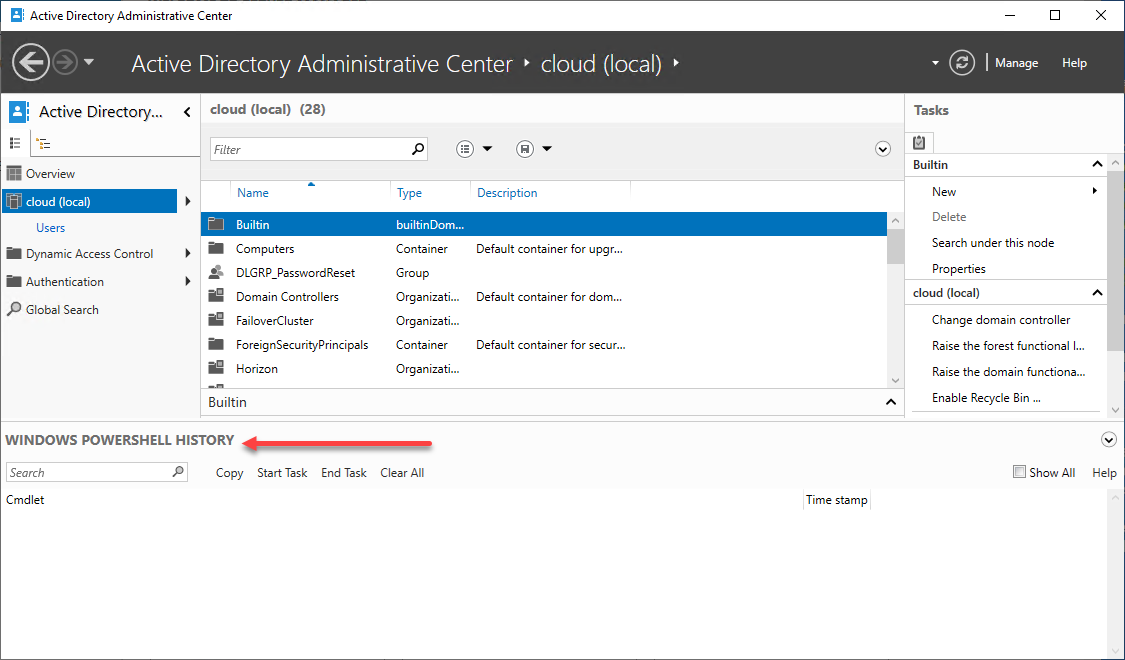
Task: Select FailoverCluster row
Action: (x=544, y=321)
